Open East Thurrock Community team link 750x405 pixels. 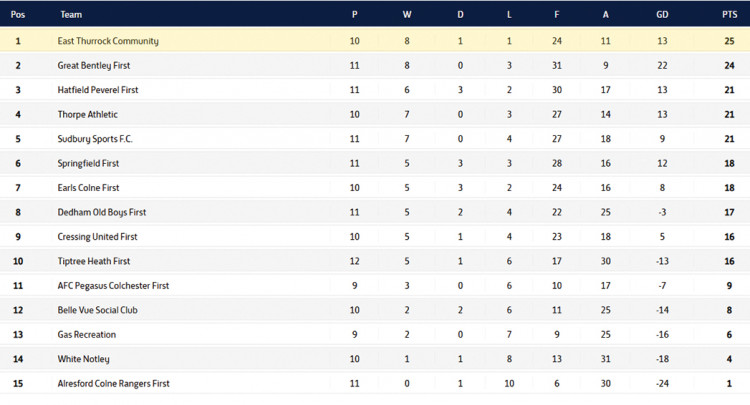pos(108,41)
